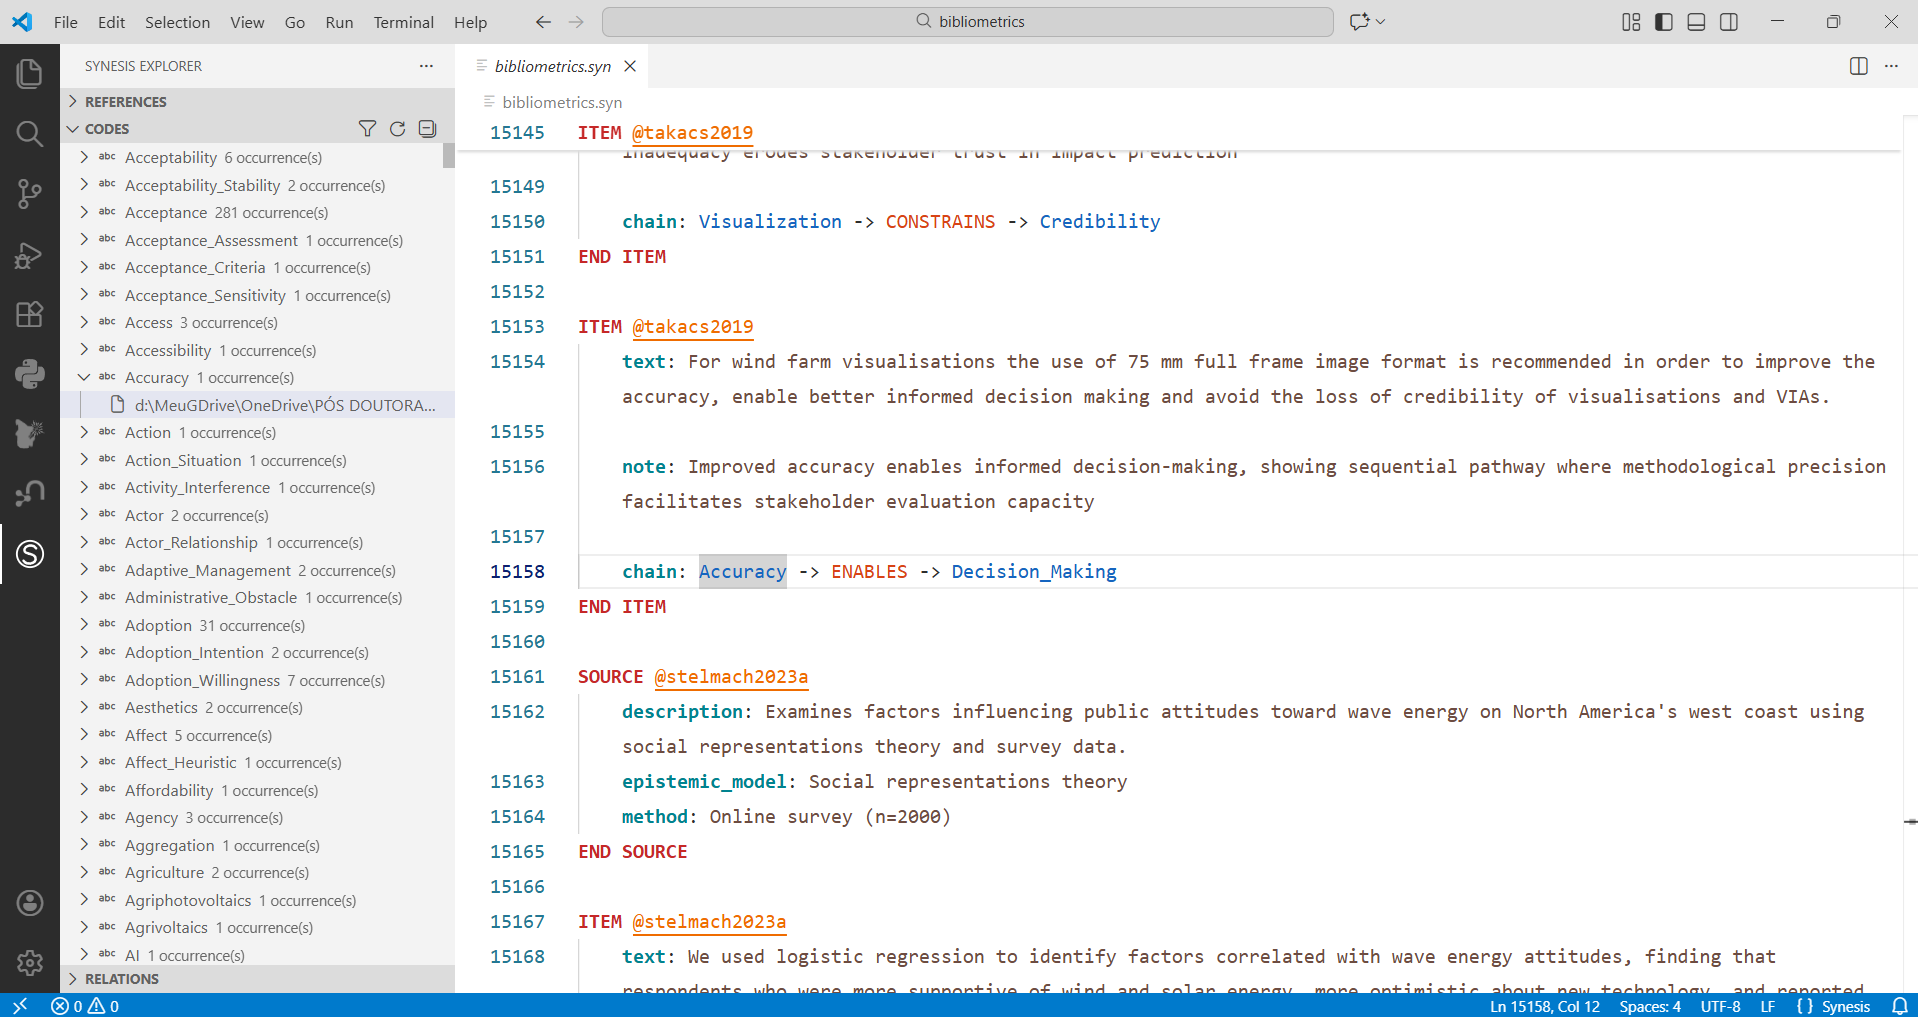Open the Terminal menu
1918x1017 pixels.
tap(403, 22)
